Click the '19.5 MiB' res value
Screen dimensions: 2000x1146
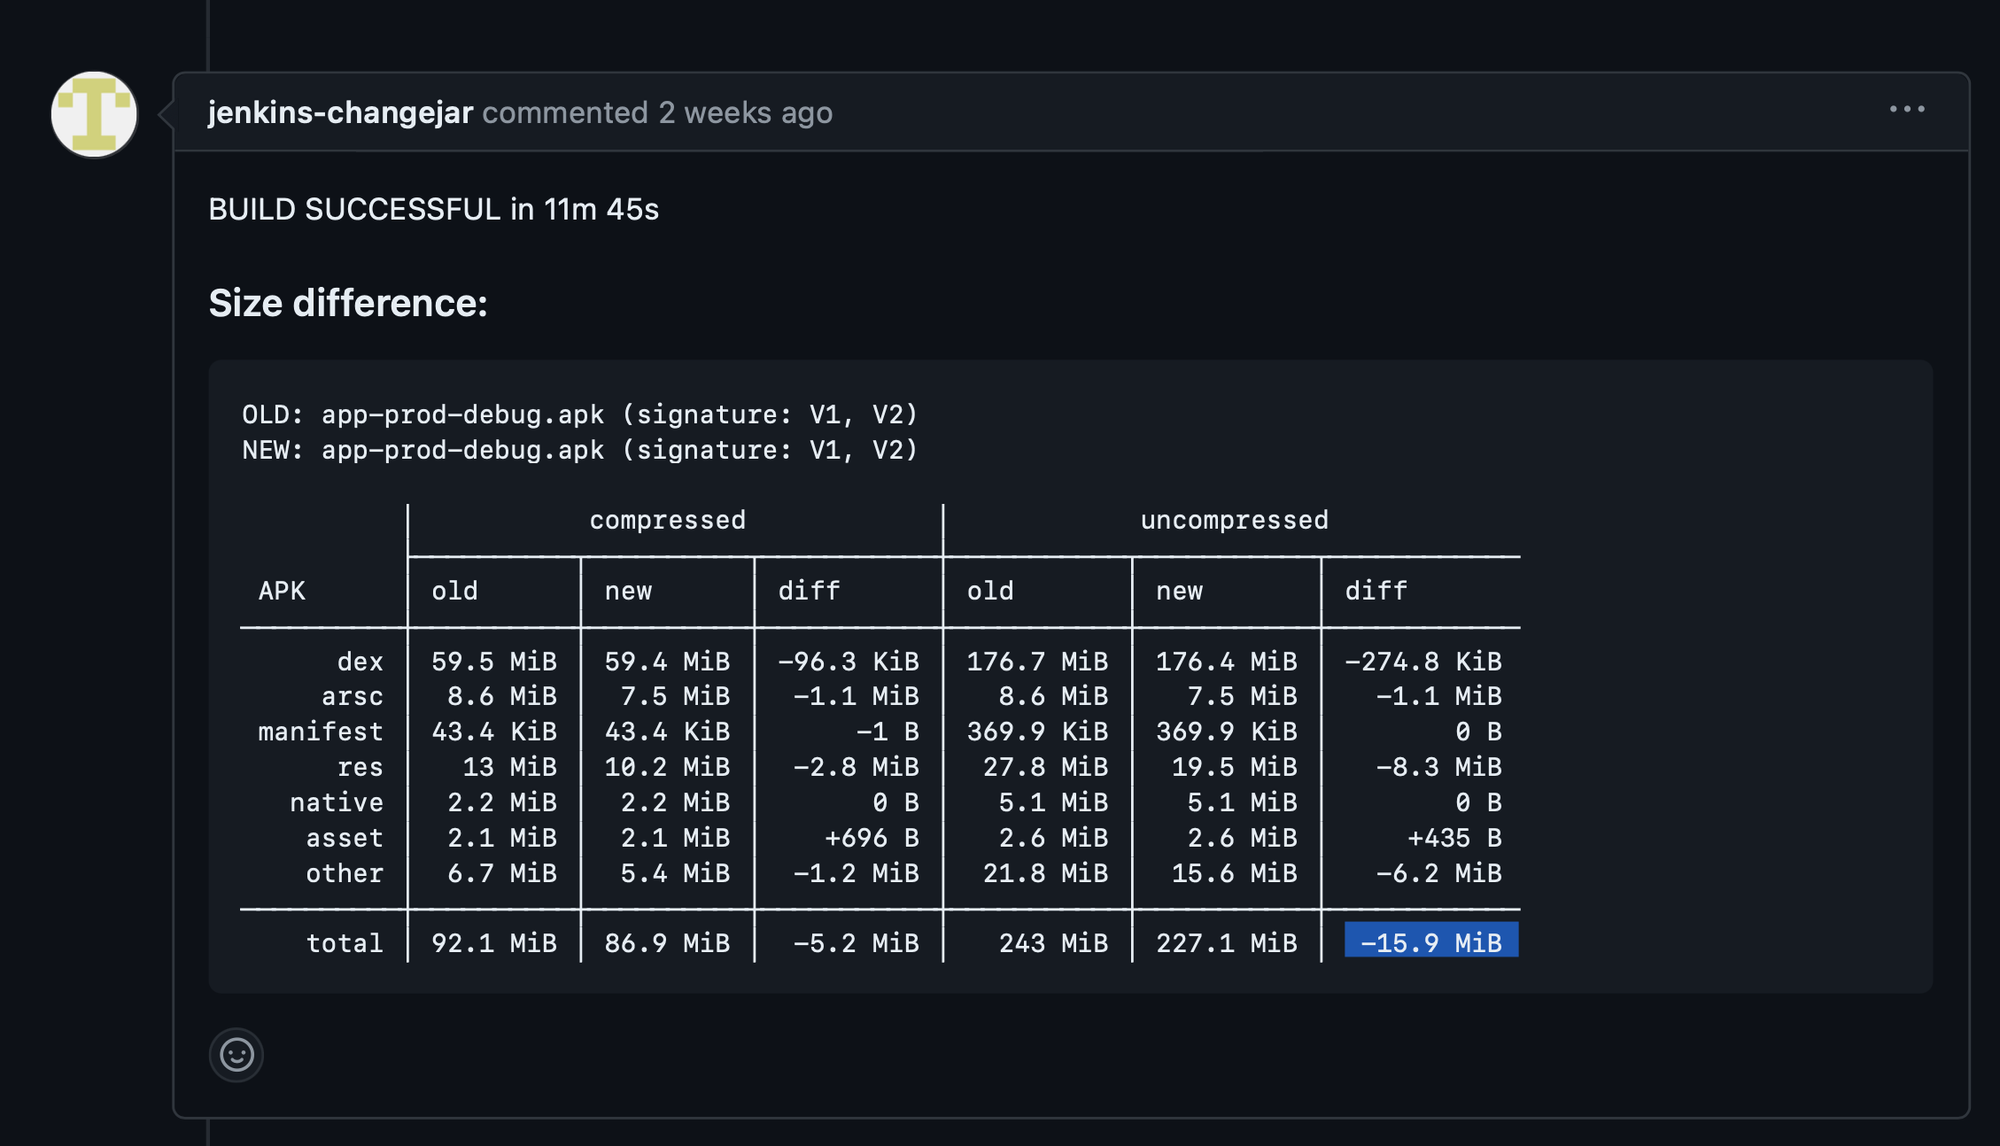(1234, 767)
